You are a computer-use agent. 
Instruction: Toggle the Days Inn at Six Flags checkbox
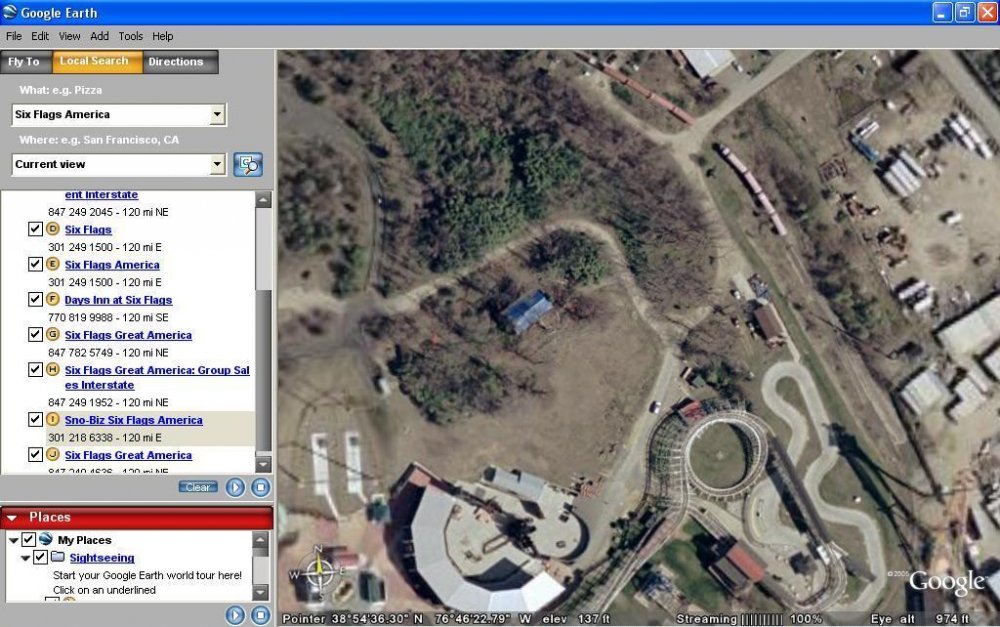(36, 300)
